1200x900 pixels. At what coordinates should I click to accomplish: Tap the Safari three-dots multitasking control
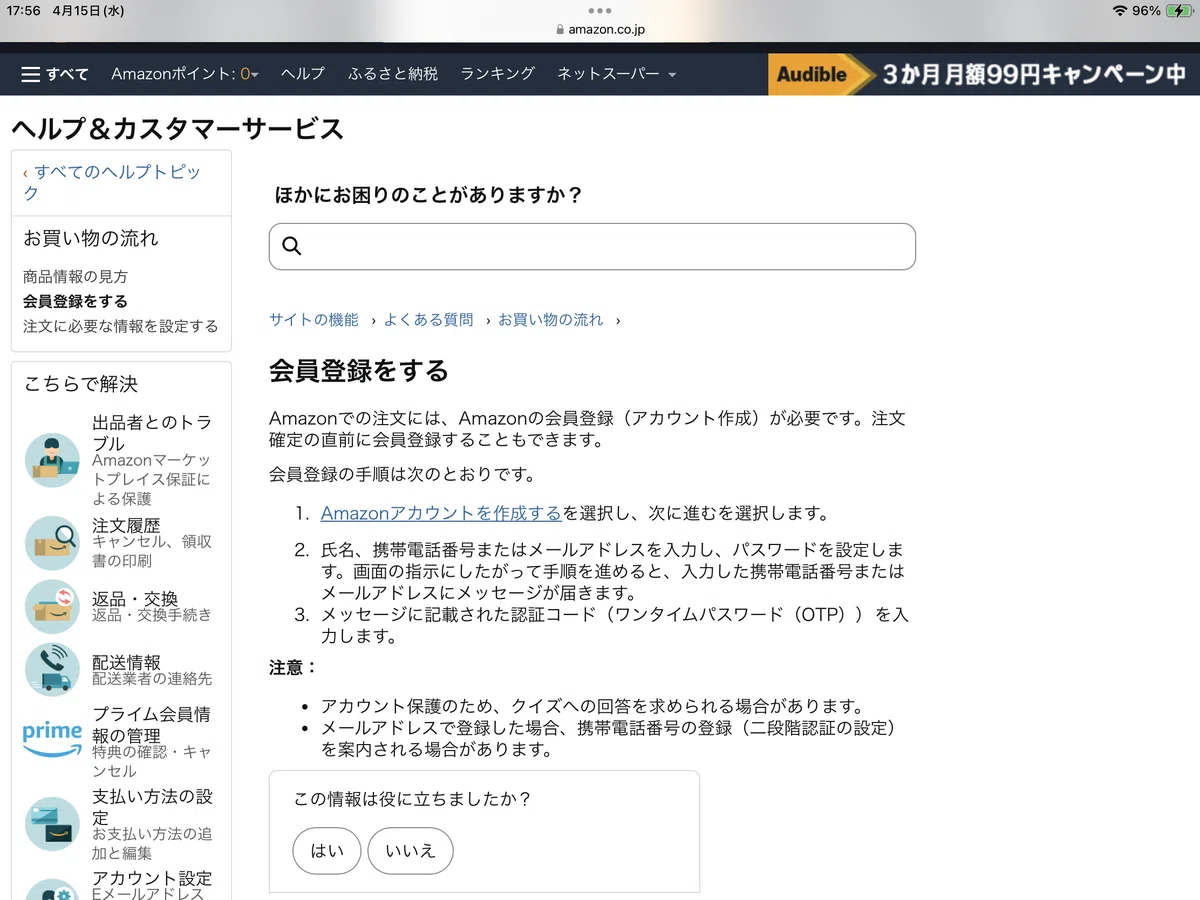pos(599,10)
